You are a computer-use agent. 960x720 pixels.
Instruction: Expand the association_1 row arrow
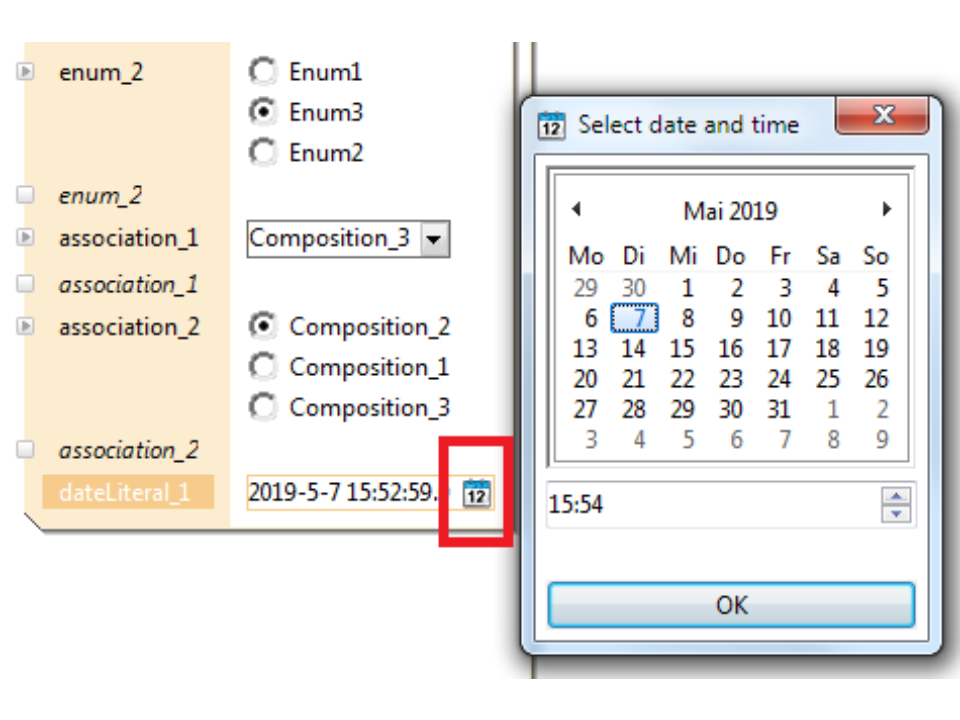[x=26, y=238]
